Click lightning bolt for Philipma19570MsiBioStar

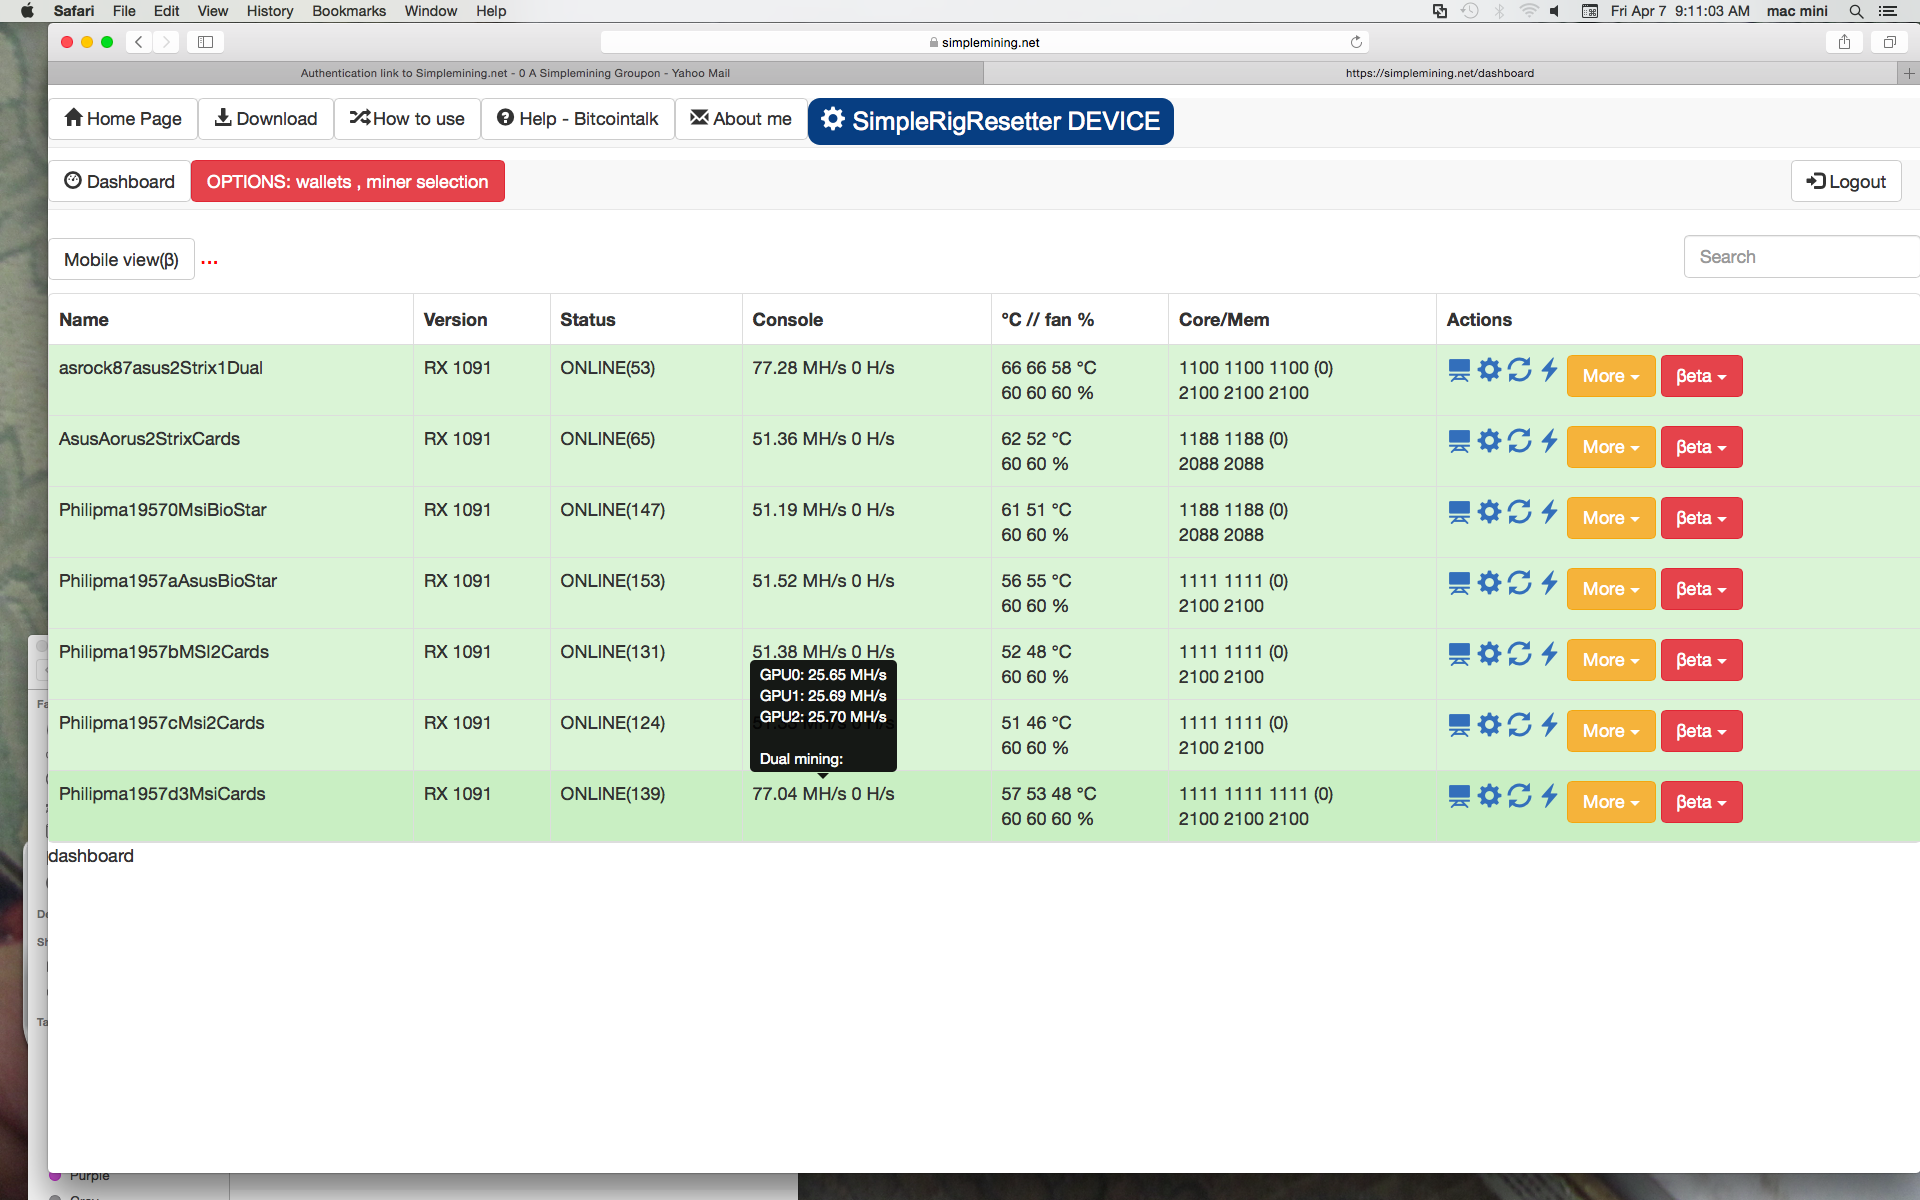[x=1549, y=512]
